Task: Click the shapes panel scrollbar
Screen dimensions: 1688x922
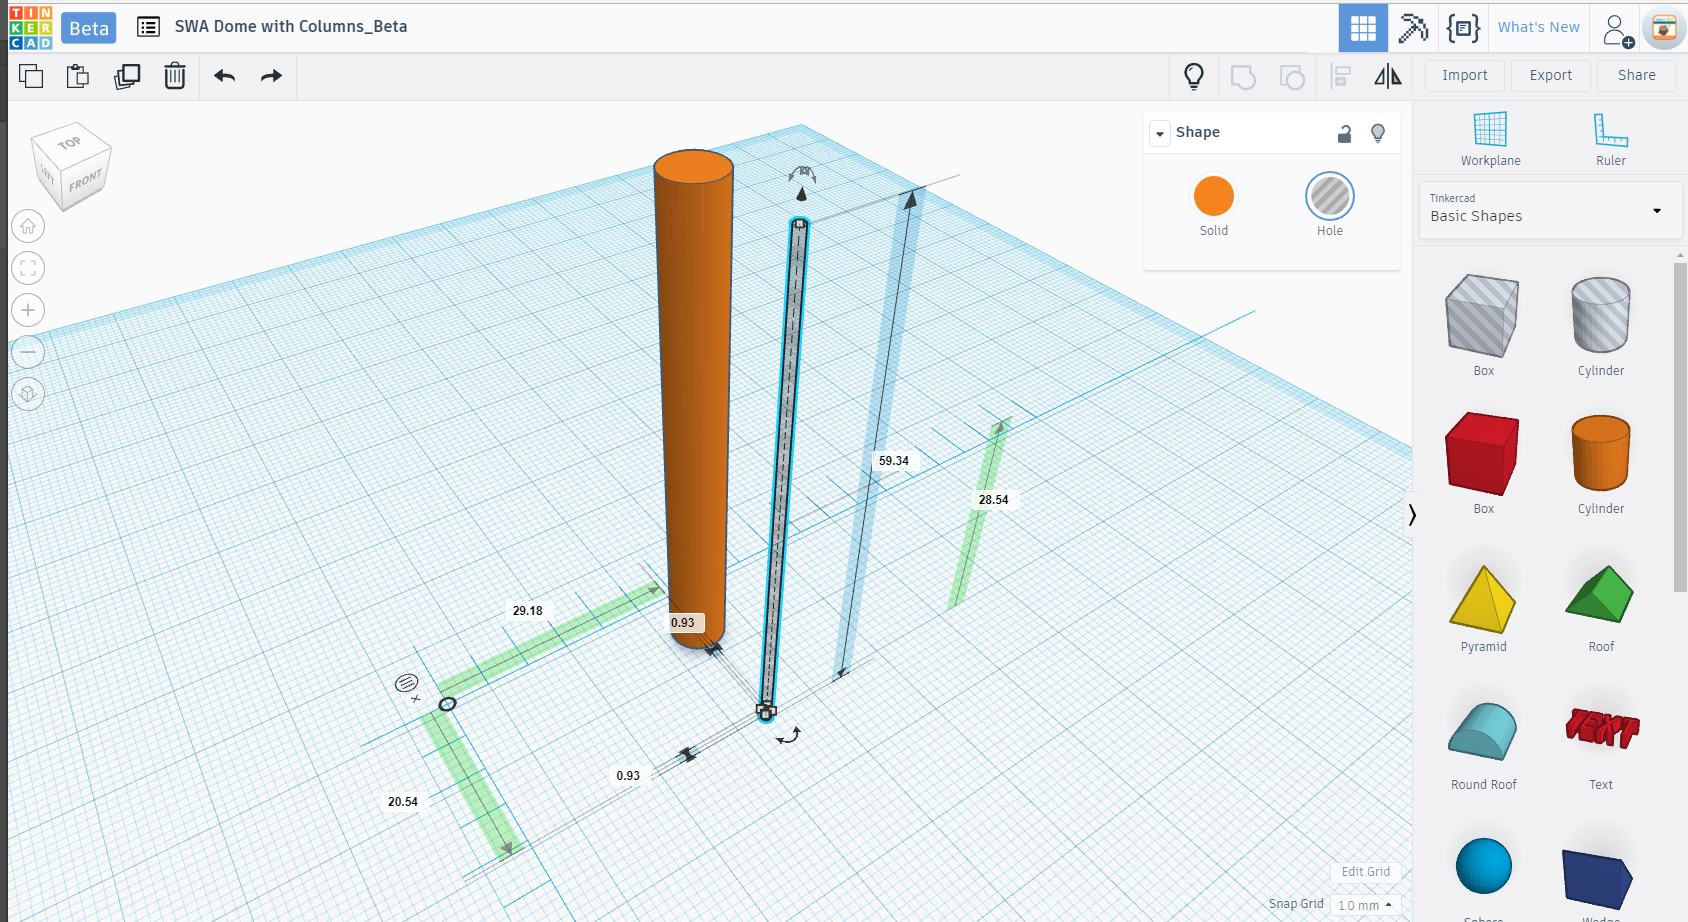Action: click(1680, 427)
